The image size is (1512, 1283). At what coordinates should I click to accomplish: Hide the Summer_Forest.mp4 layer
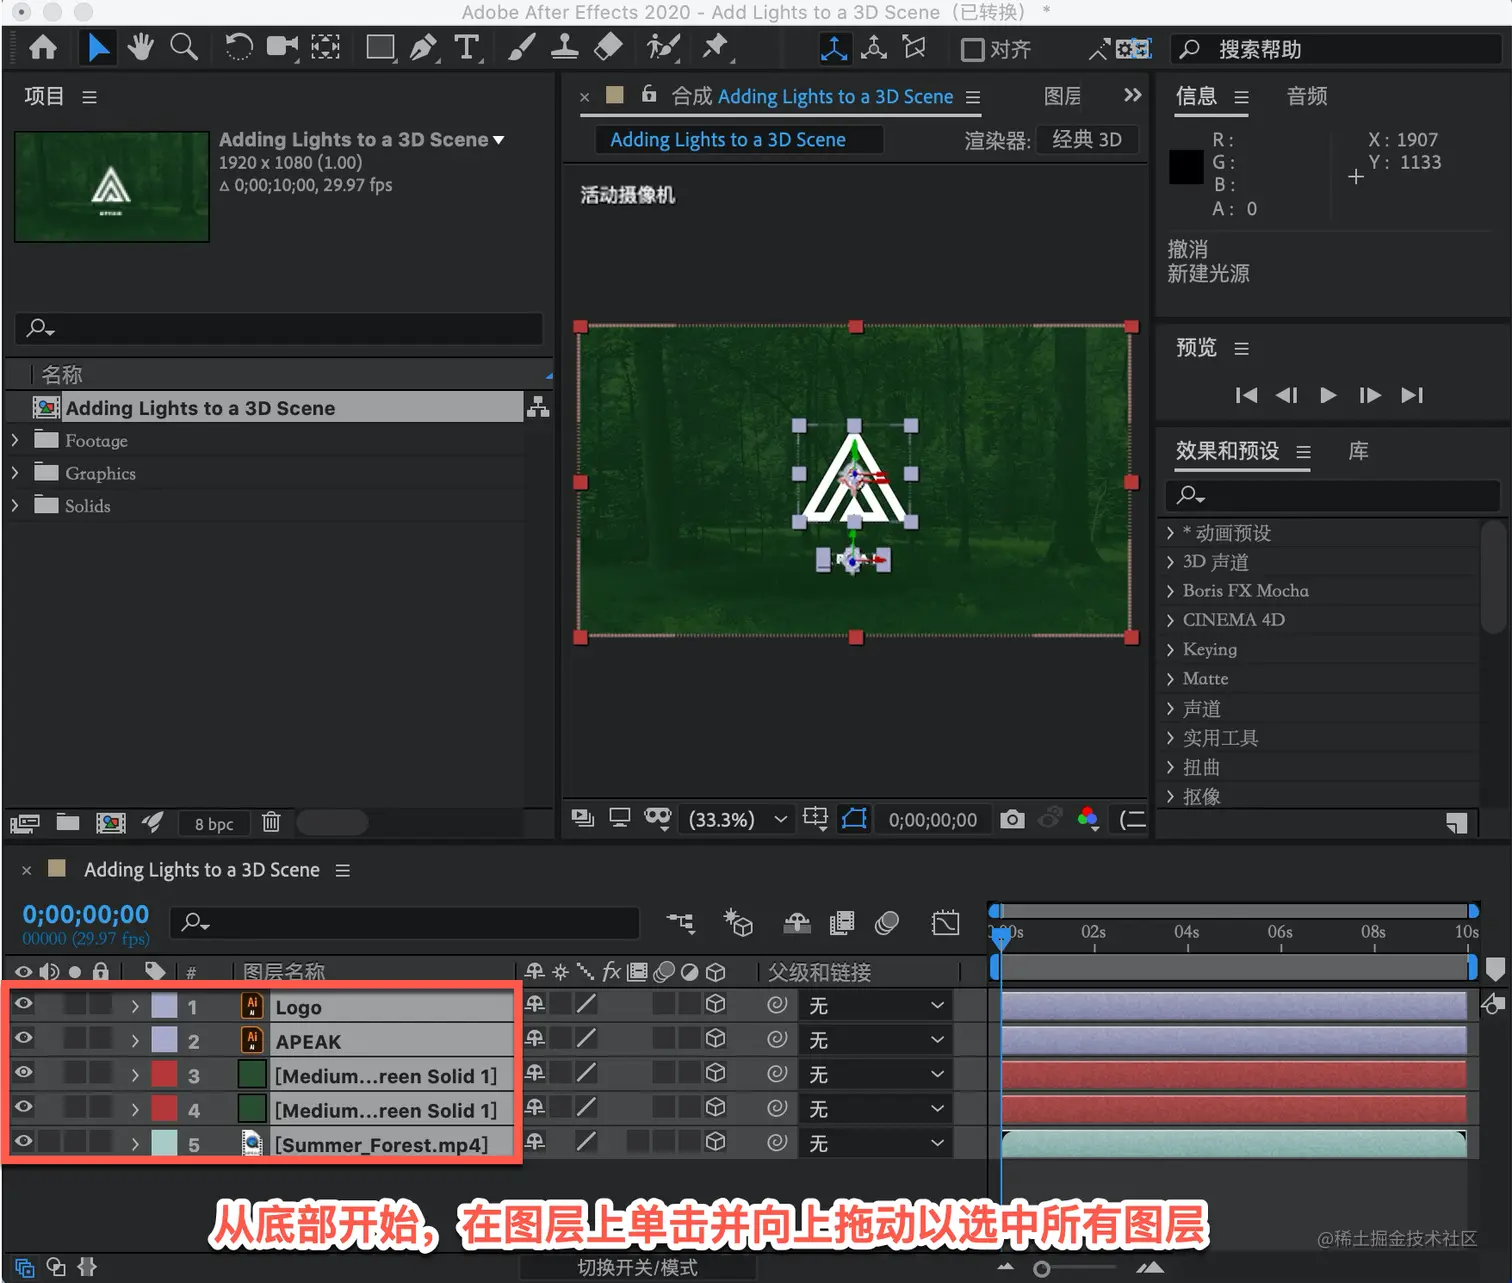24,1142
